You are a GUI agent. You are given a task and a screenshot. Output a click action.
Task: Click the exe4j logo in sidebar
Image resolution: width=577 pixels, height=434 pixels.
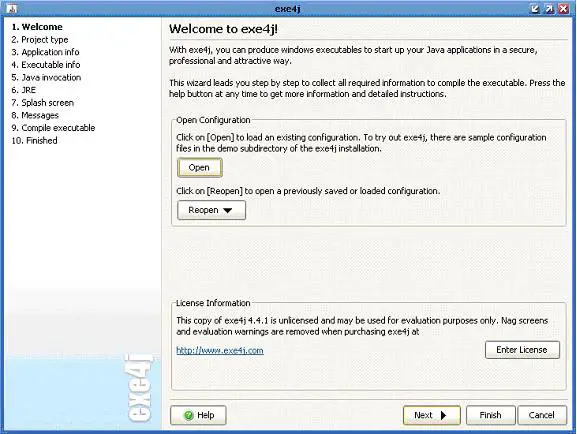coord(139,388)
